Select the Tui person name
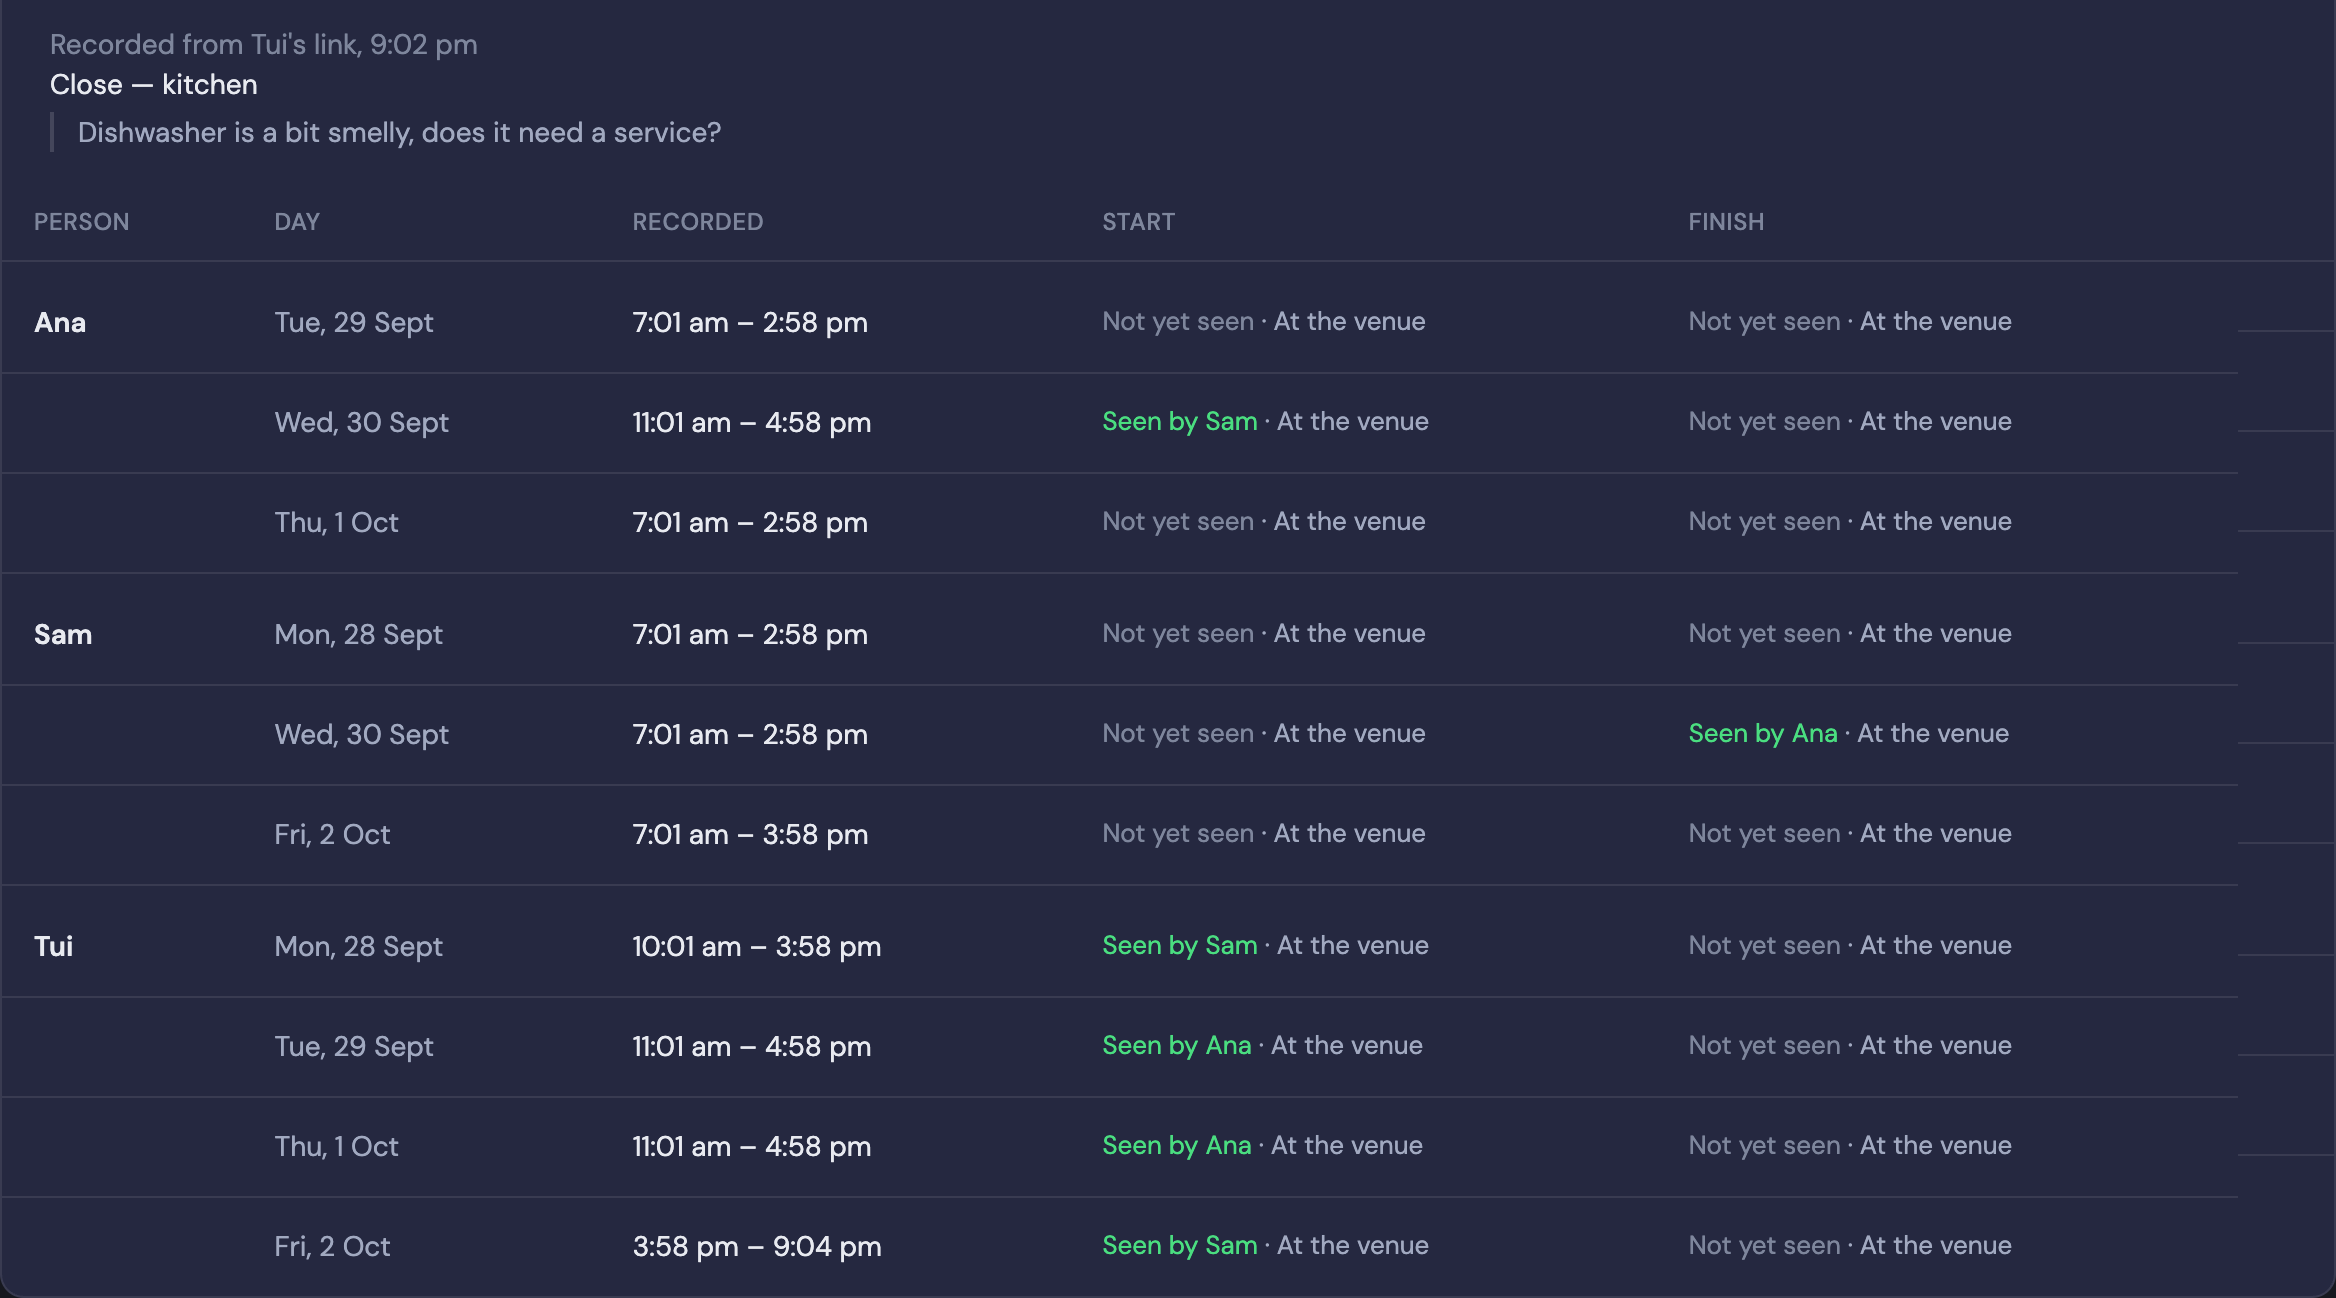 click(54, 947)
